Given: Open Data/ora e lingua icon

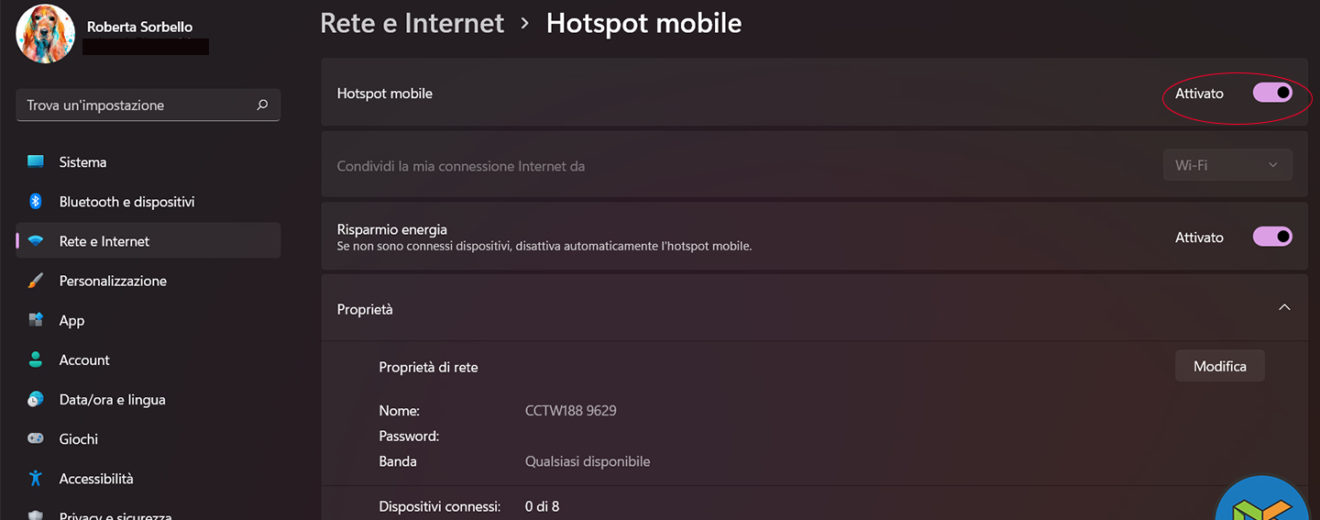Looking at the screenshot, I should [x=36, y=400].
